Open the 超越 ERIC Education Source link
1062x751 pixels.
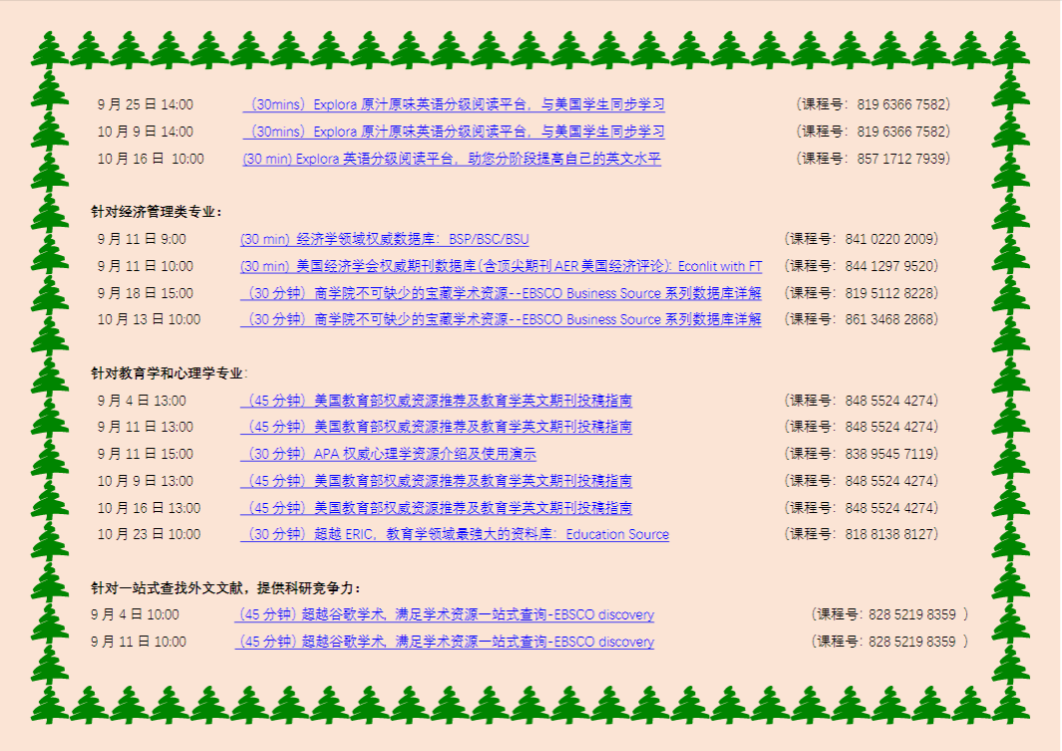click(x=454, y=535)
